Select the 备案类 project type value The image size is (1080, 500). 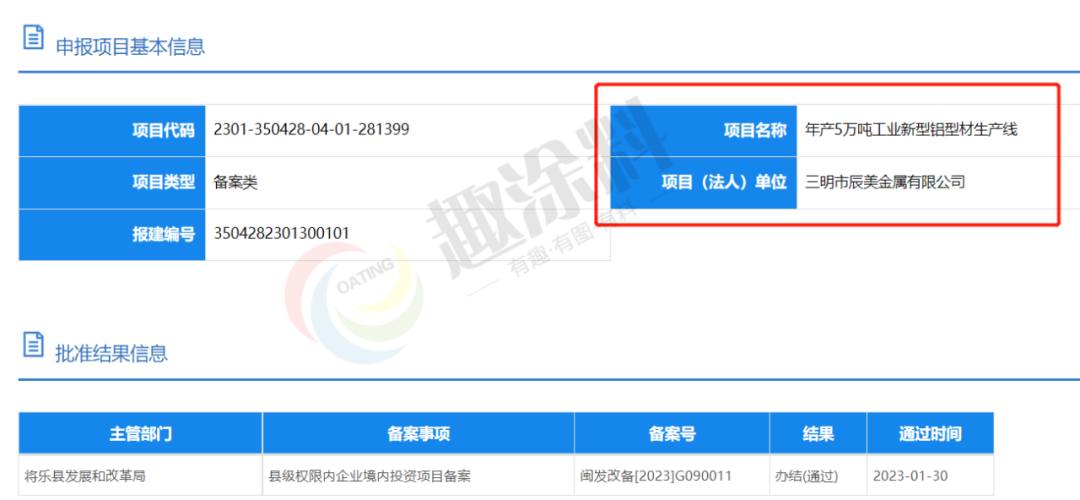236,183
